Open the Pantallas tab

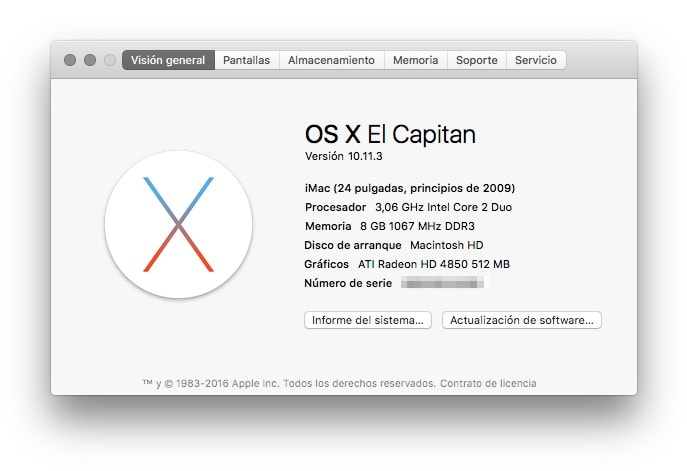tap(247, 60)
